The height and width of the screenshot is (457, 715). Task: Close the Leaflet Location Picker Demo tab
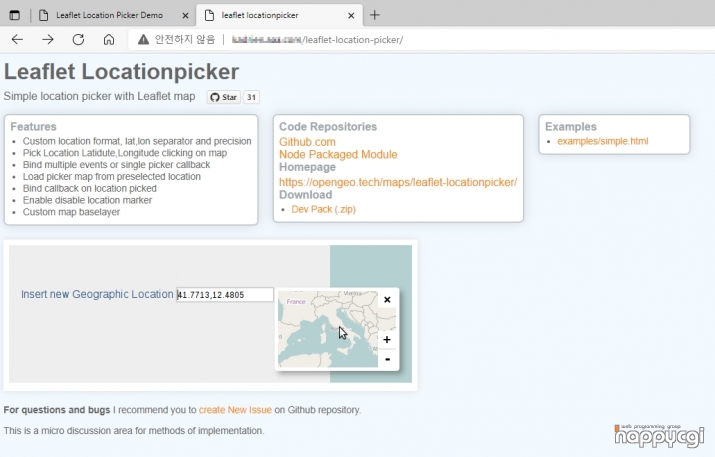coord(185,16)
